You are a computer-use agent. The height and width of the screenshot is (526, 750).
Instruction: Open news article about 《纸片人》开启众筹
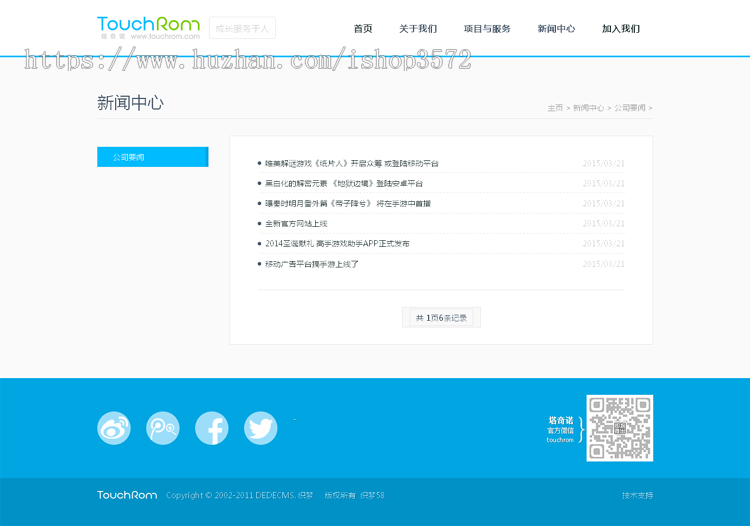coord(352,164)
